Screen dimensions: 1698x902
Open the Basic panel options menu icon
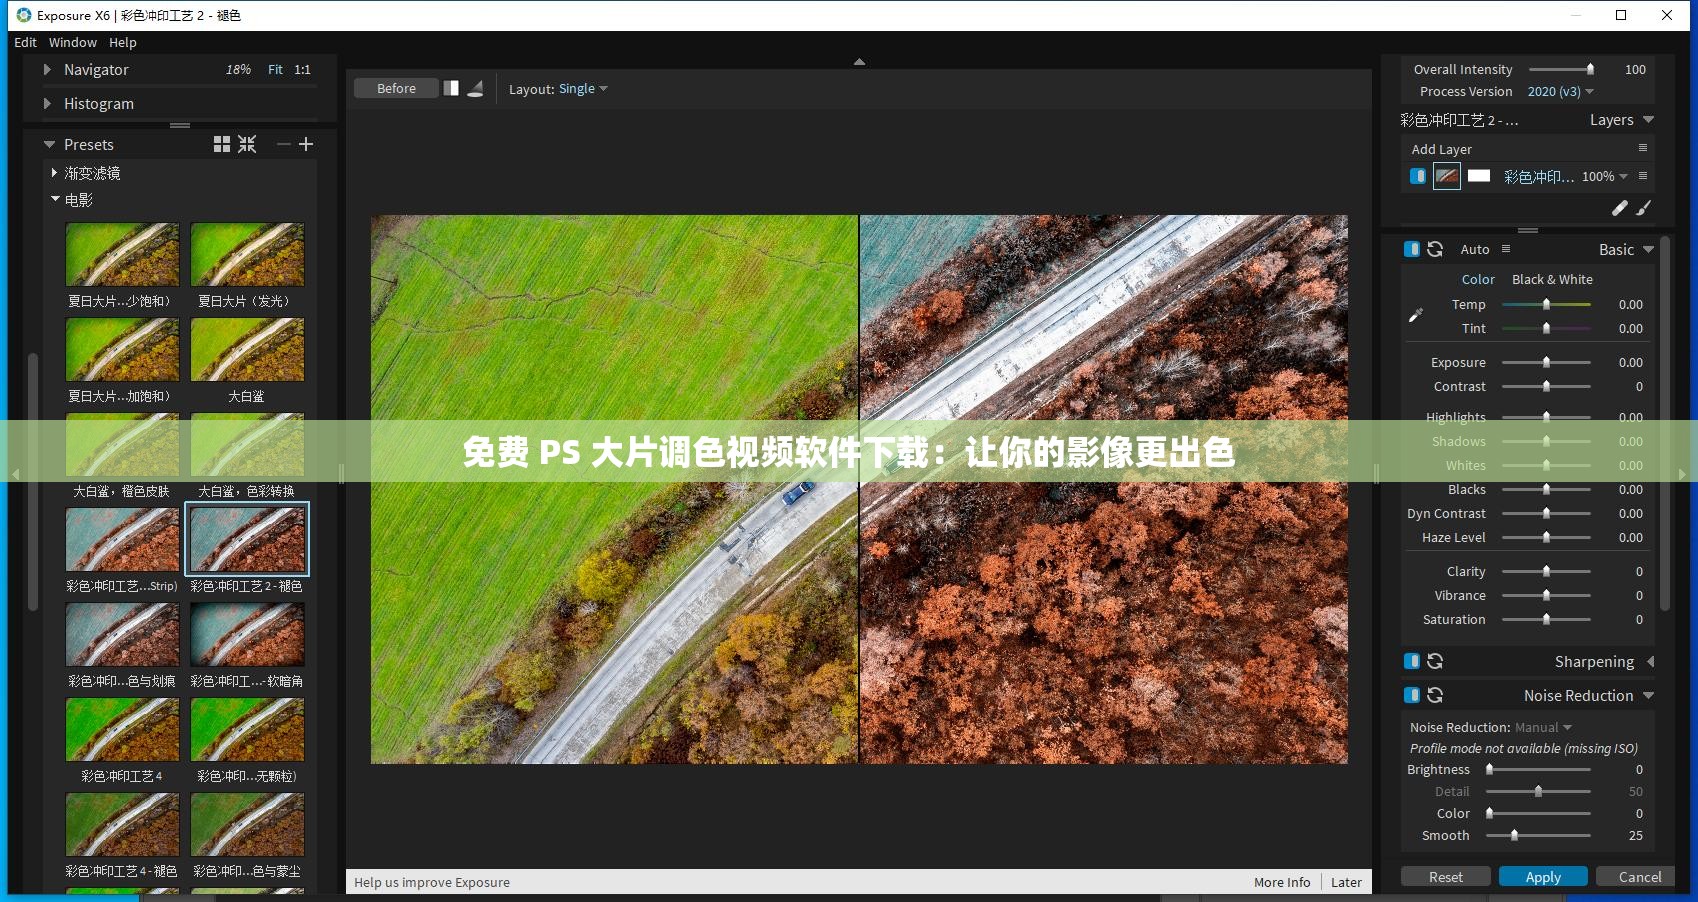tap(1506, 249)
